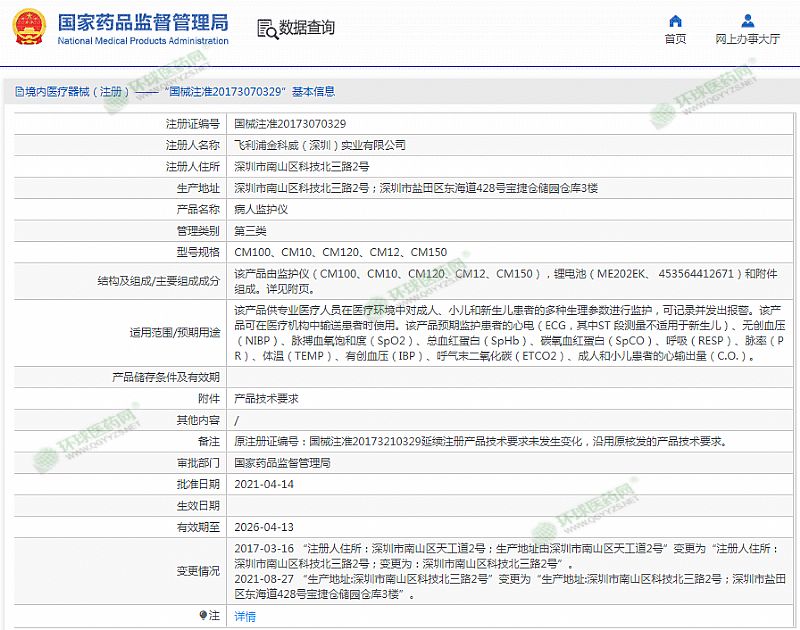Click the bullet icon beside 注
The image size is (800, 630).
pos(205,616)
